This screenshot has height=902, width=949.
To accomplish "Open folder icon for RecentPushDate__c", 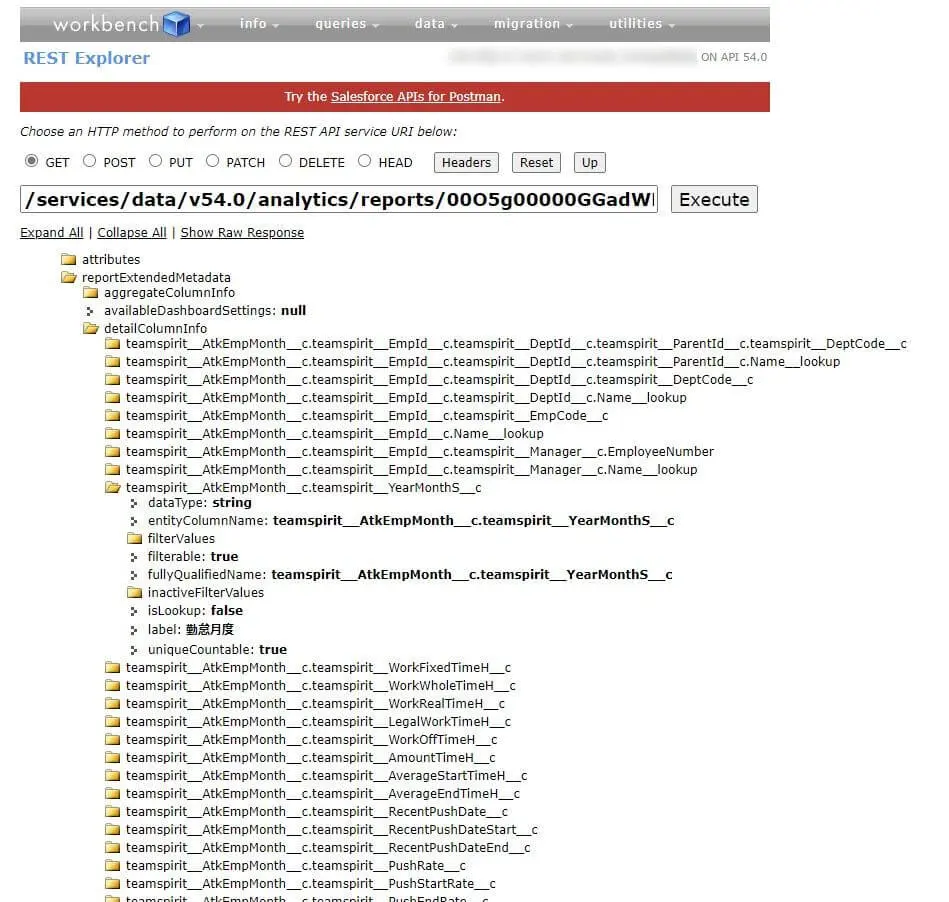I will [113, 812].
